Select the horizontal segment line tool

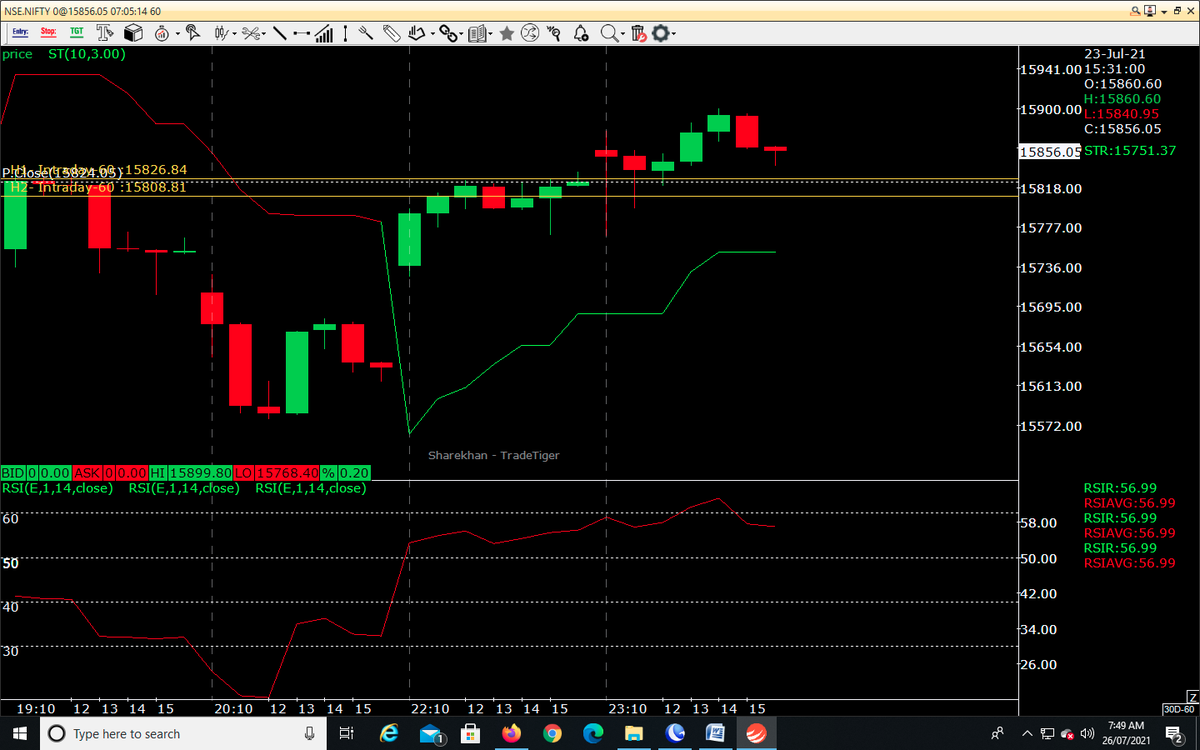point(301,33)
